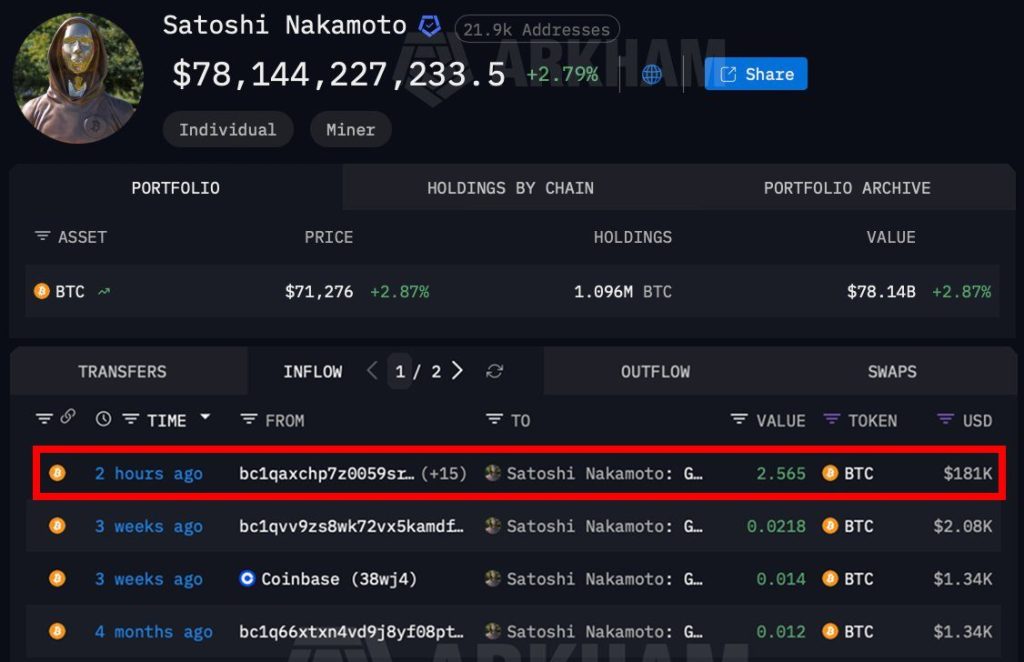Open the 2 hours ago transfer link
Viewport: 1024px width, 662px height.
point(148,473)
